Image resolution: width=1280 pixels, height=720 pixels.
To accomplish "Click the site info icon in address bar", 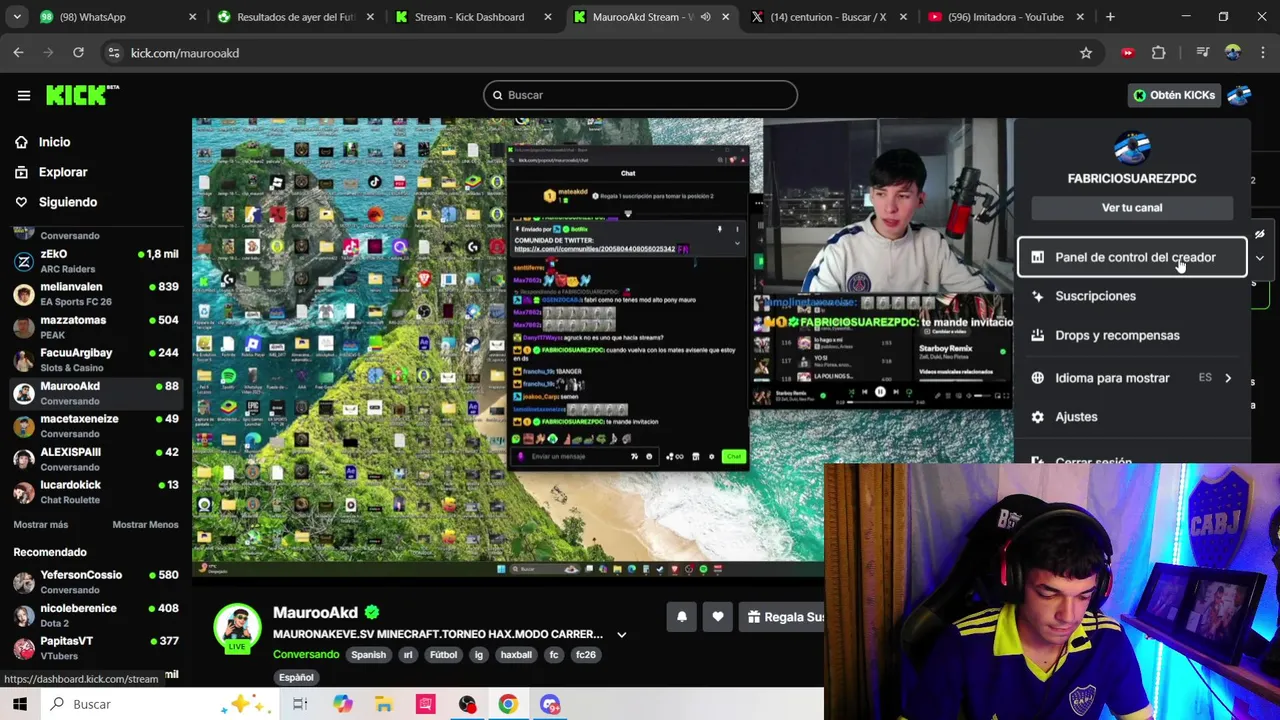I will [113, 53].
